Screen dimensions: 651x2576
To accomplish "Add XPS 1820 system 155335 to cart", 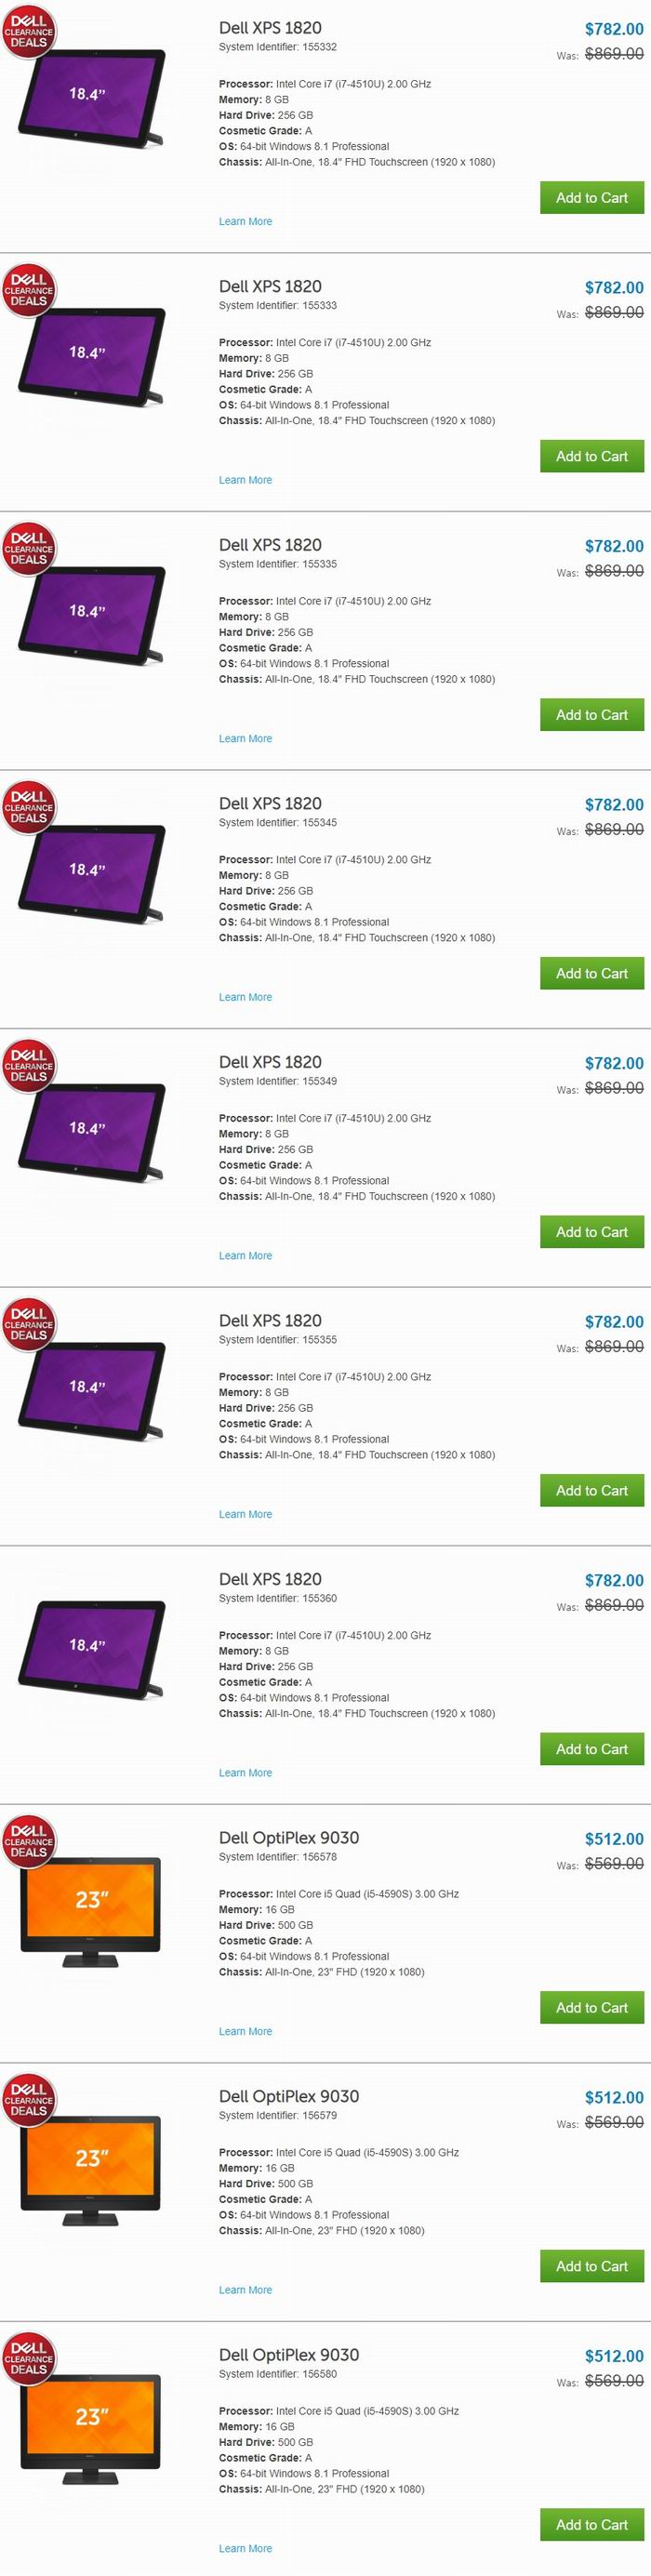I will (x=592, y=715).
